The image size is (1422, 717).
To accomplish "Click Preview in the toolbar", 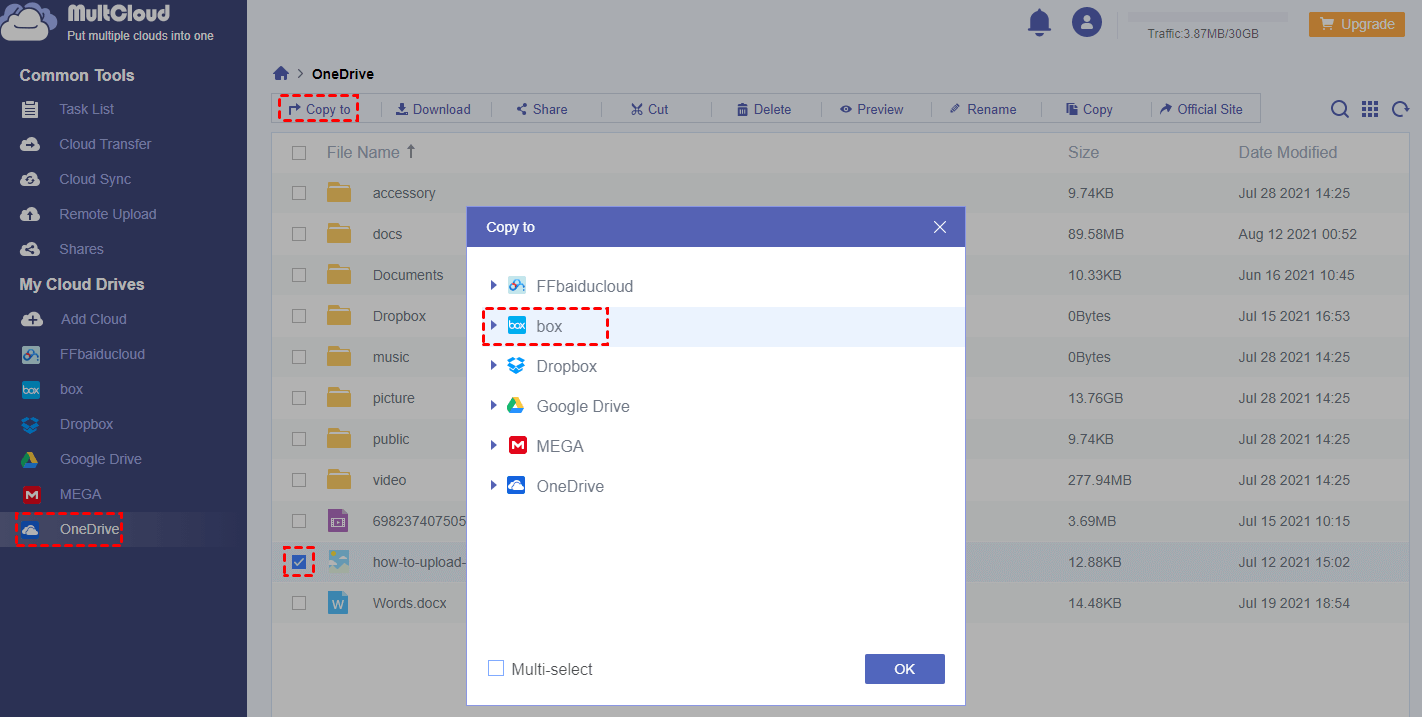I will [871, 109].
